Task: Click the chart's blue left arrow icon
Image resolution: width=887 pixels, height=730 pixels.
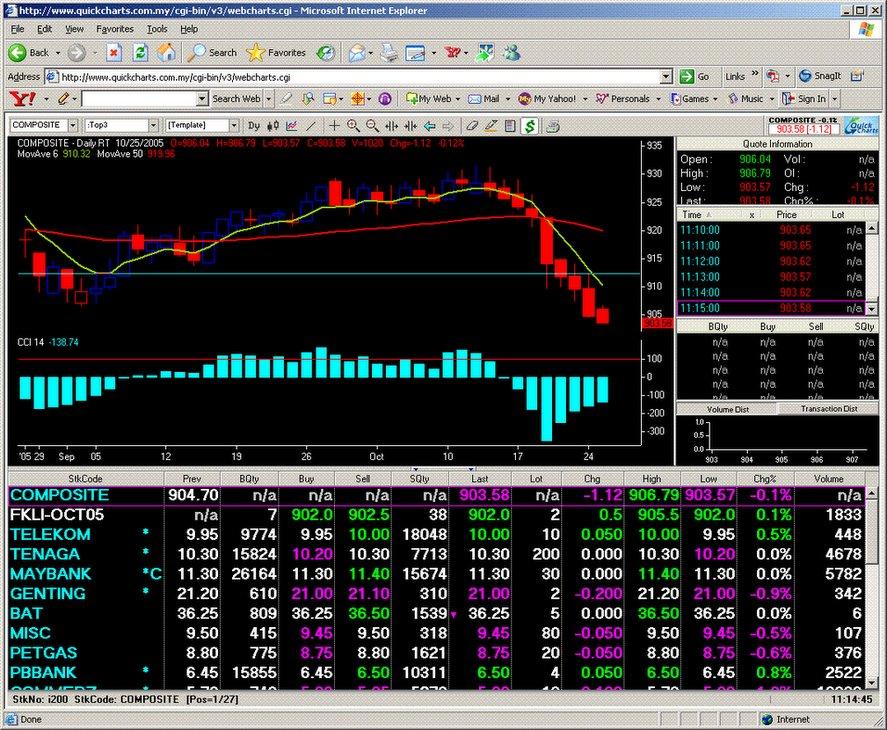Action: pyautogui.click(x=430, y=126)
